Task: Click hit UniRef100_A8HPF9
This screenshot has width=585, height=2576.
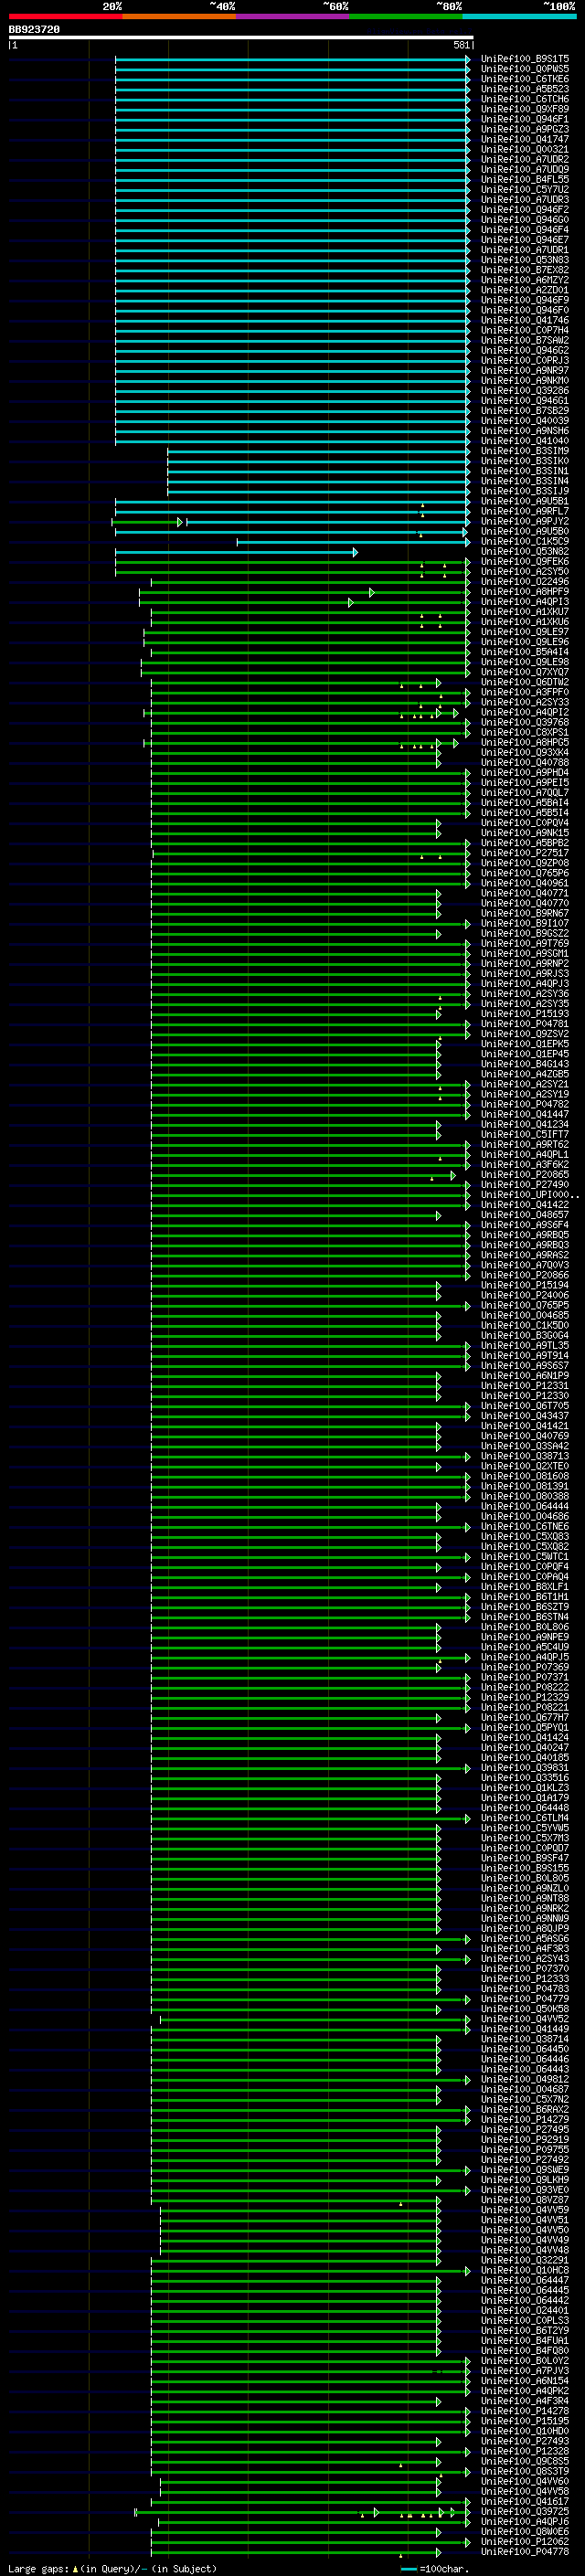Action: pos(525,591)
